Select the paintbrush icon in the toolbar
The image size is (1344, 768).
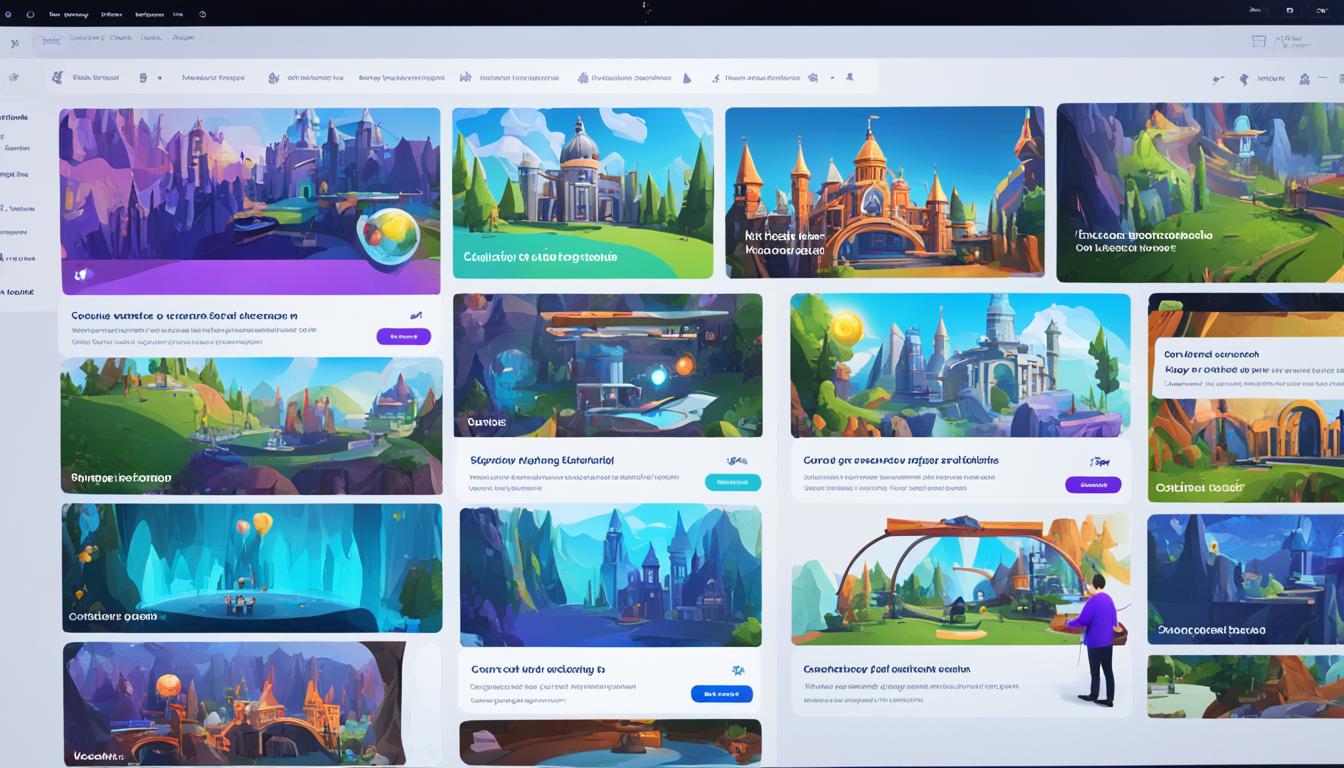click(x=57, y=77)
